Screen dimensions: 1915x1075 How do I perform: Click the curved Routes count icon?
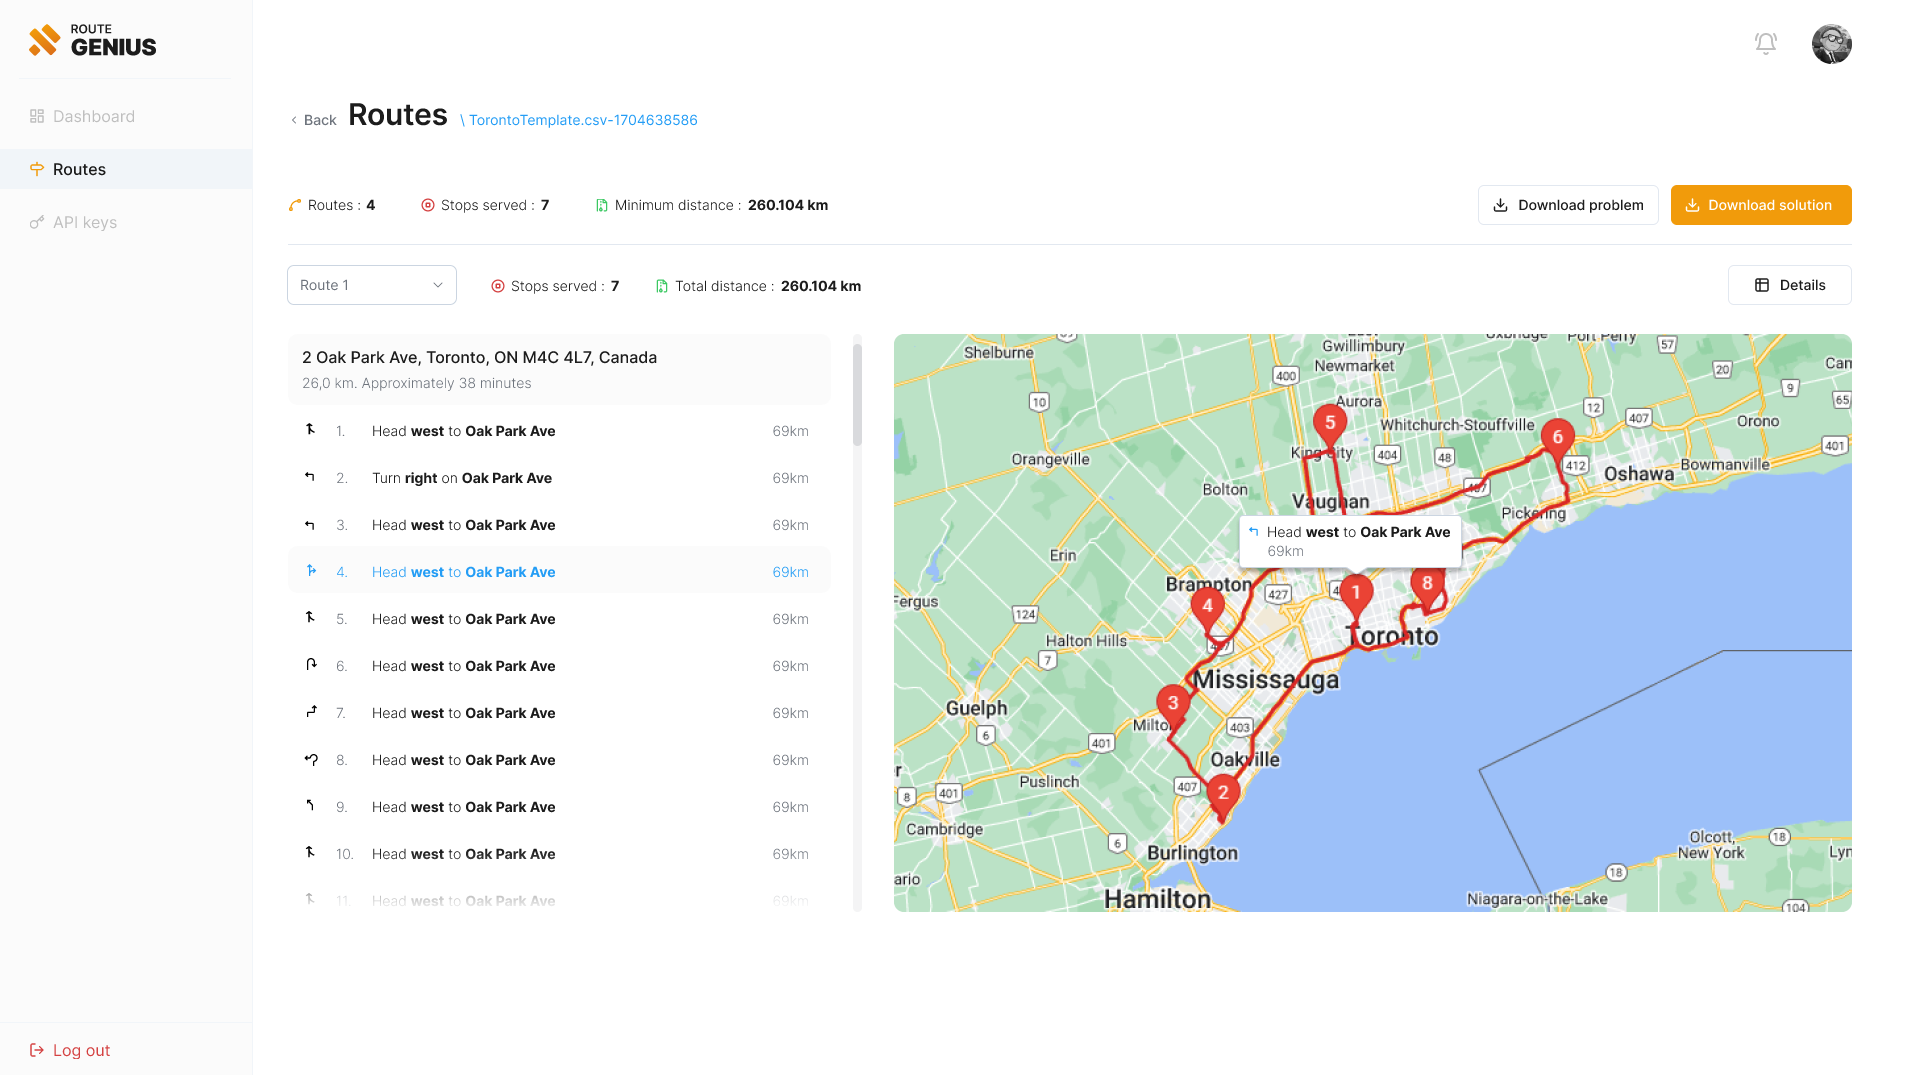(x=294, y=205)
